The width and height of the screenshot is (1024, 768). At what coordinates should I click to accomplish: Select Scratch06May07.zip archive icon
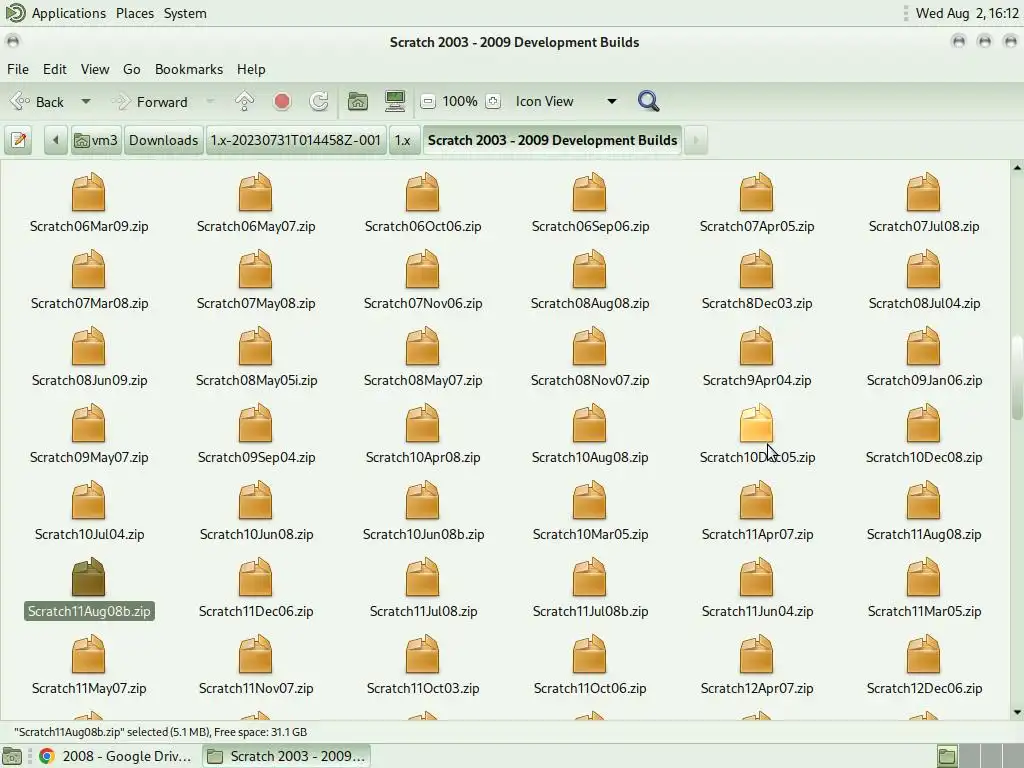click(x=255, y=192)
